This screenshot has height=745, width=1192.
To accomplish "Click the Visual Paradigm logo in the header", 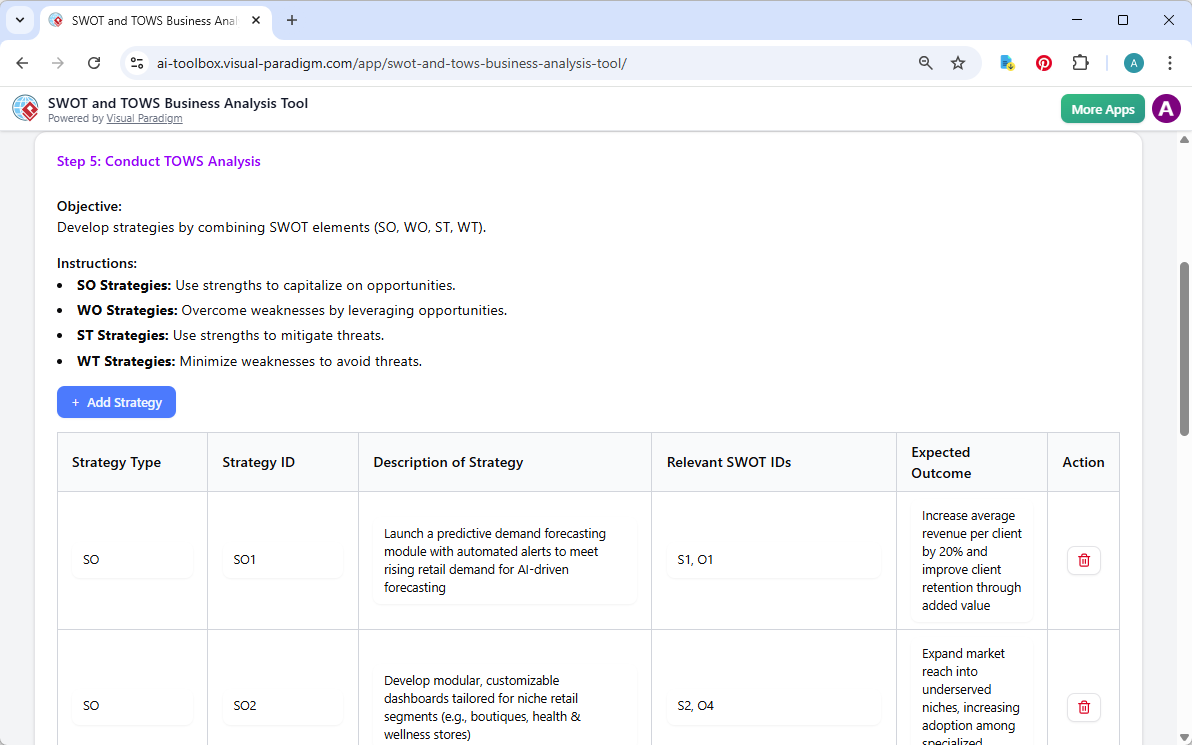I will 25,108.
